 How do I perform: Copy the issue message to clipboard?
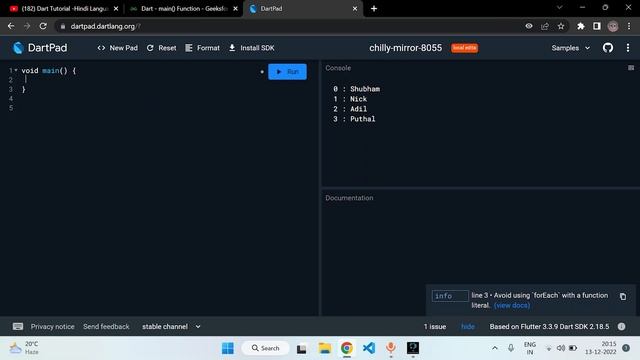pos(623,296)
